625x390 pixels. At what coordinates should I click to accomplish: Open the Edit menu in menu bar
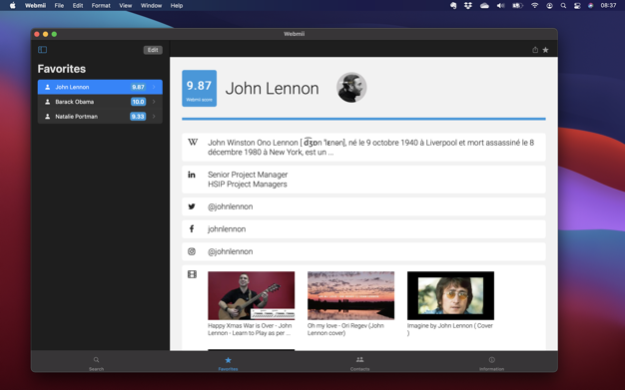coord(78,6)
